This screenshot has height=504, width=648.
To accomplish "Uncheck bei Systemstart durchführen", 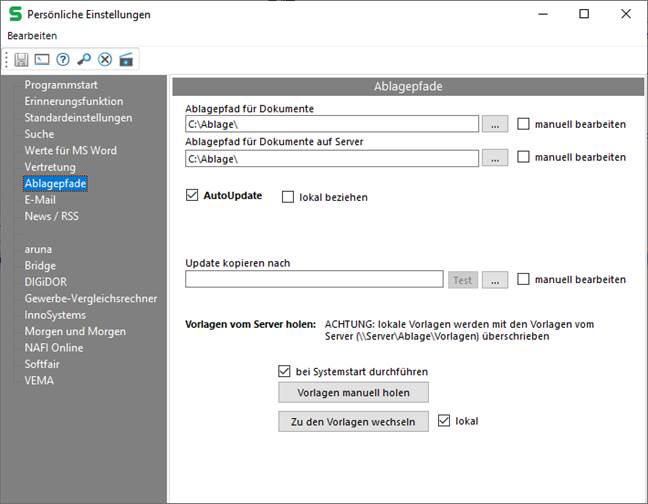I will (x=285, y=372).
